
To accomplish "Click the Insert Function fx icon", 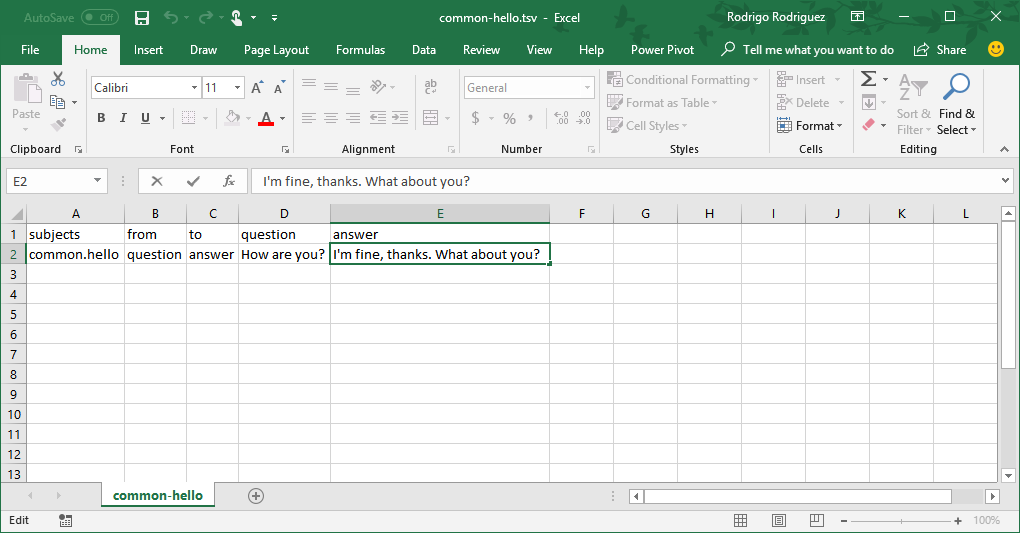I will [x=229, y=181].
